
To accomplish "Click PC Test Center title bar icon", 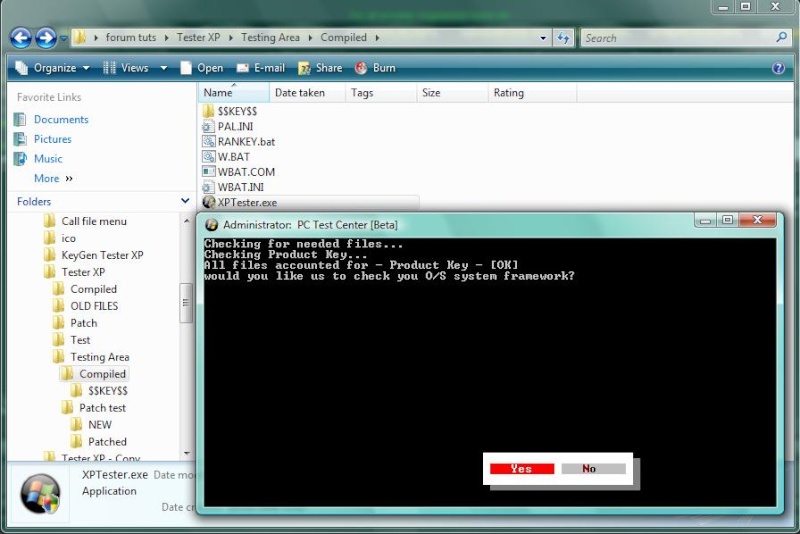I will click(x=211, y=225).
